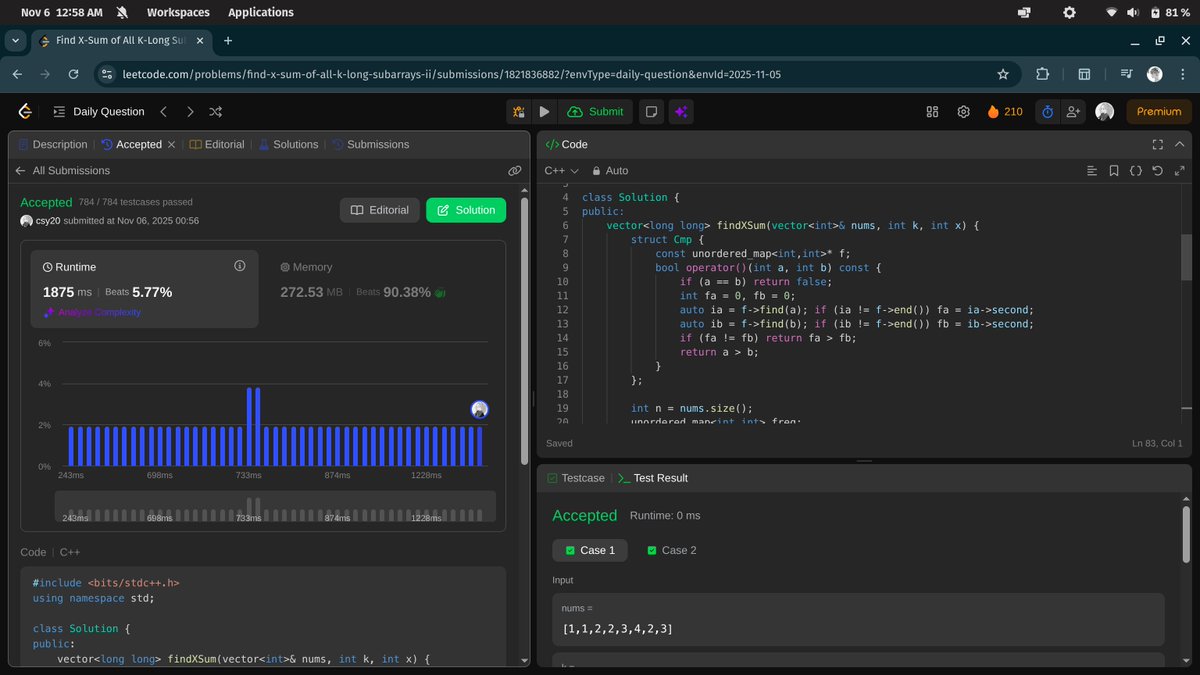1200x675 pixels.
Task: Click the curly braces icon
Action: pos(1136,171)
